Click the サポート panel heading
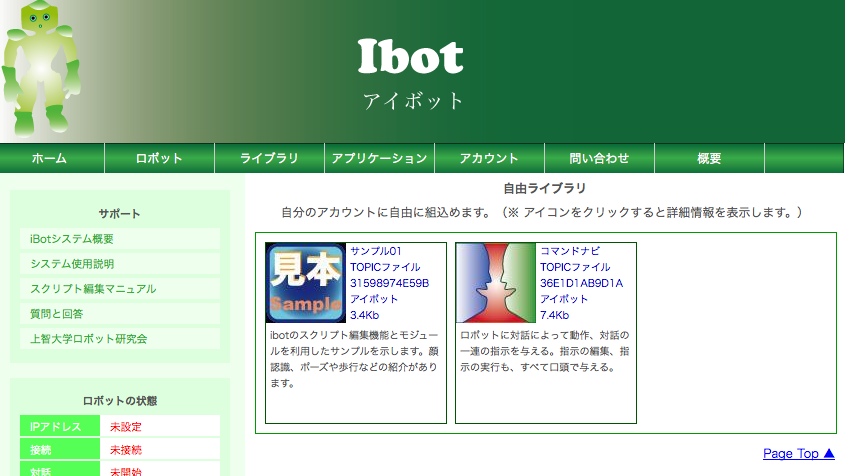 coord(119,214)
